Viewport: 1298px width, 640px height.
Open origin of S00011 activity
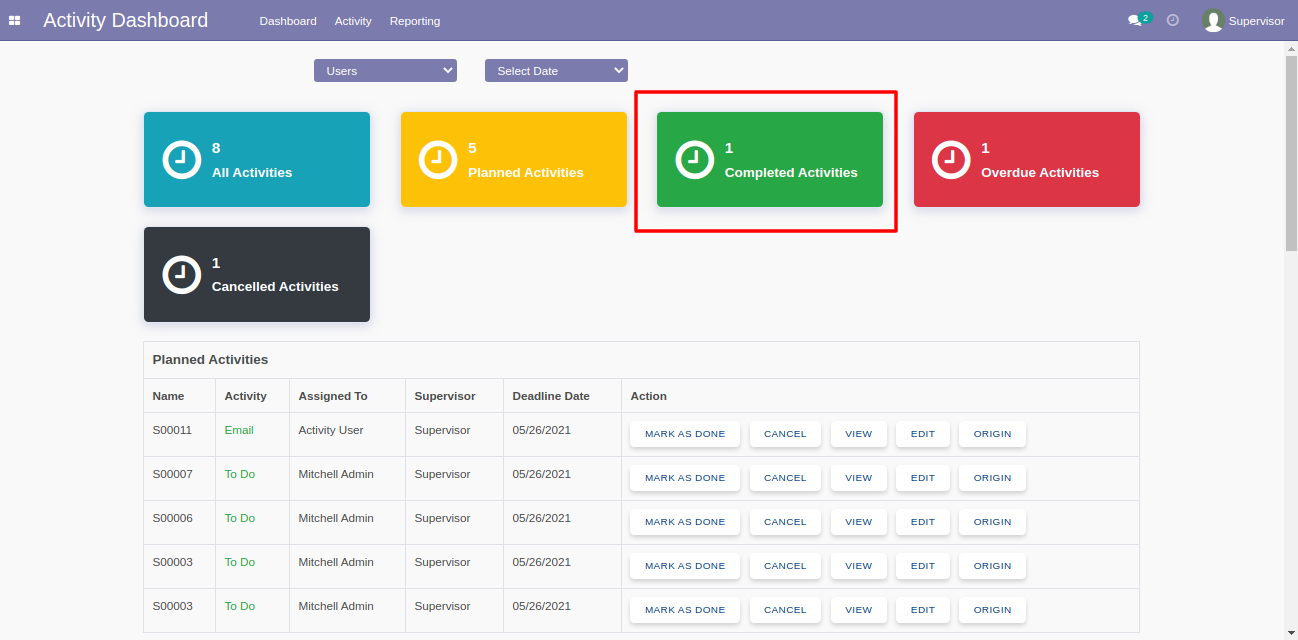[x=992, y=434]
